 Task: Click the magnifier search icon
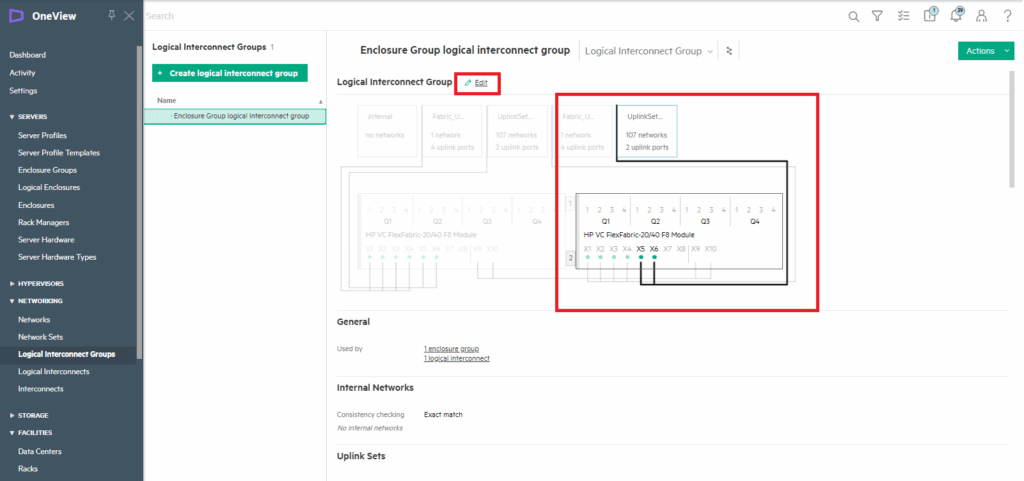[x=854, y=16]
